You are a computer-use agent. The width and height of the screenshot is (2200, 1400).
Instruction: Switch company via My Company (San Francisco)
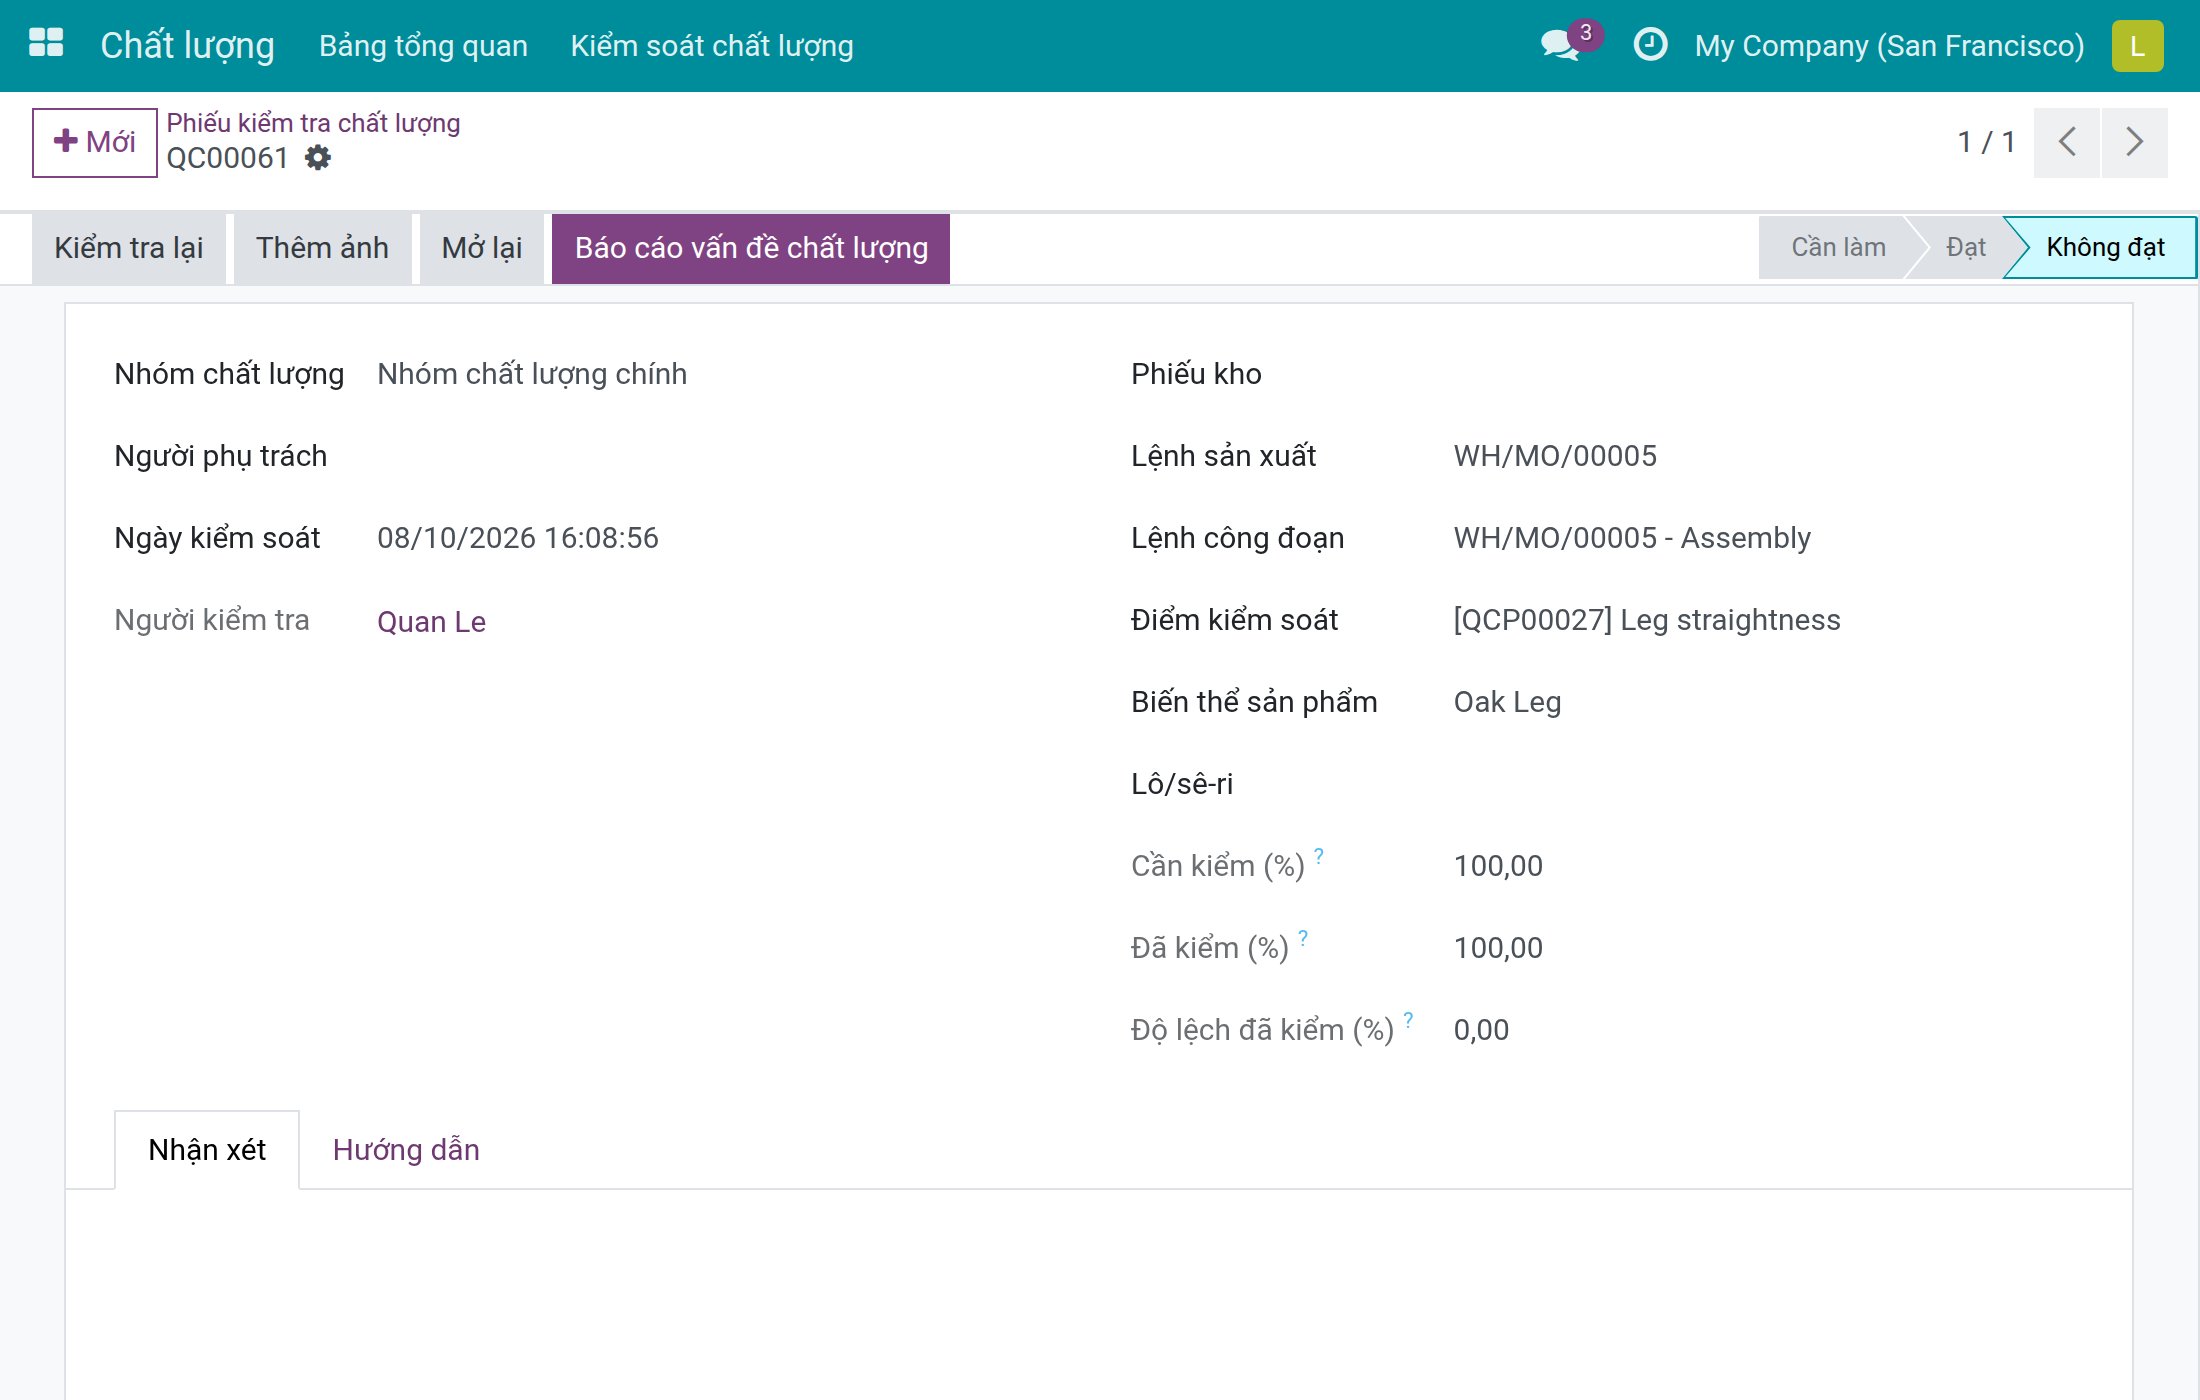[1889, 46]
